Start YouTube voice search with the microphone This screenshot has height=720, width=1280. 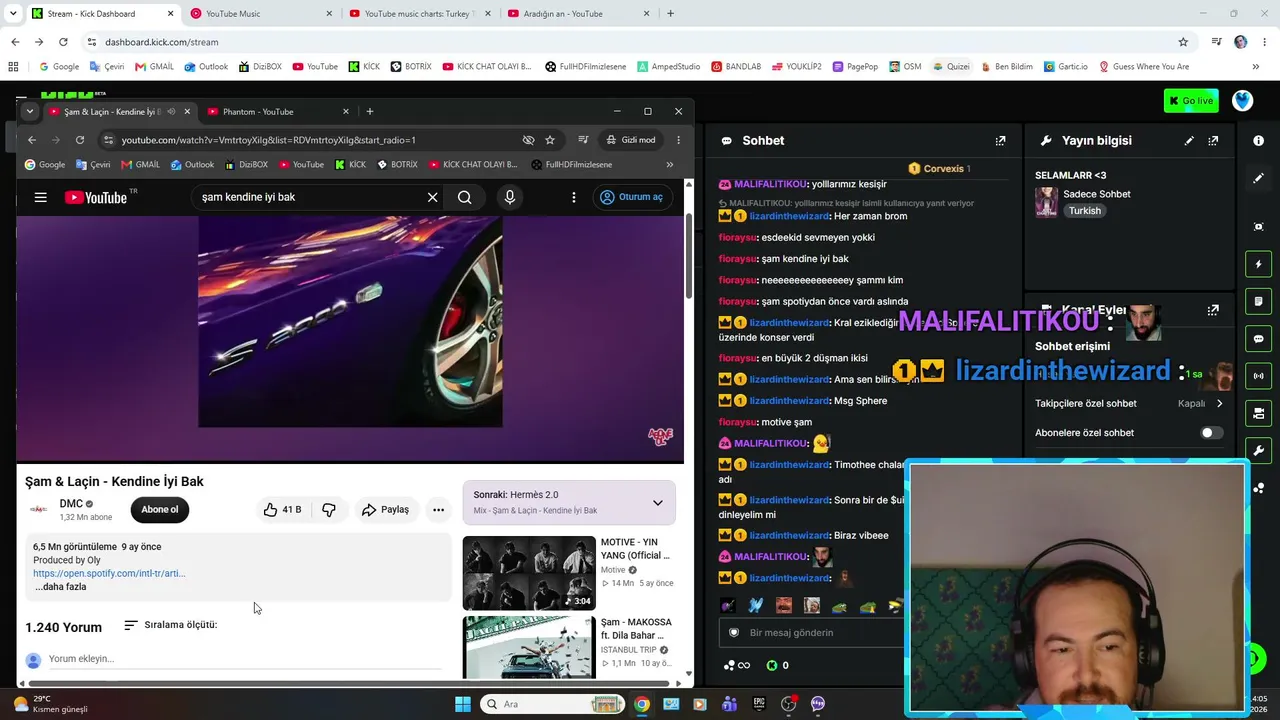(x=510, y=197)
